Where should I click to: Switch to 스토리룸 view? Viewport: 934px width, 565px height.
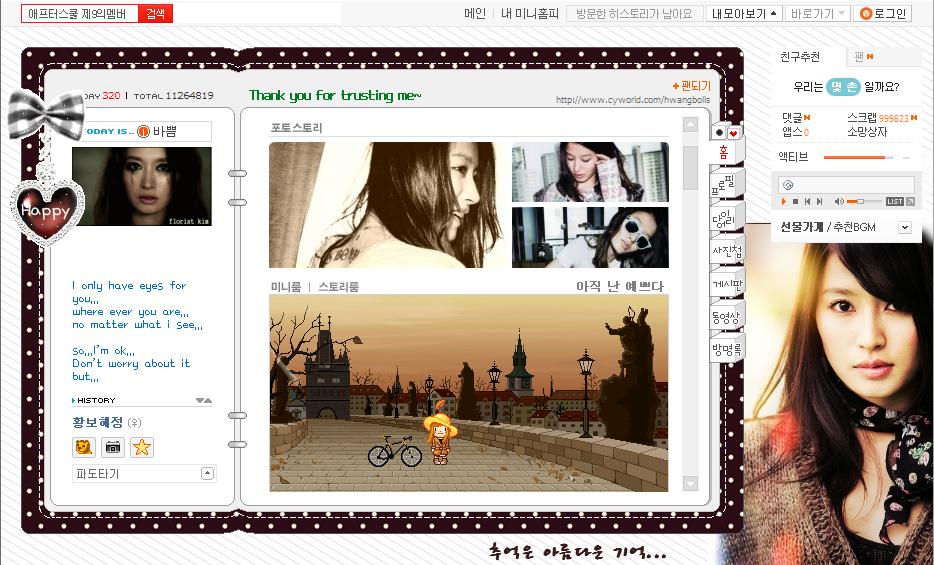point(338,287)
